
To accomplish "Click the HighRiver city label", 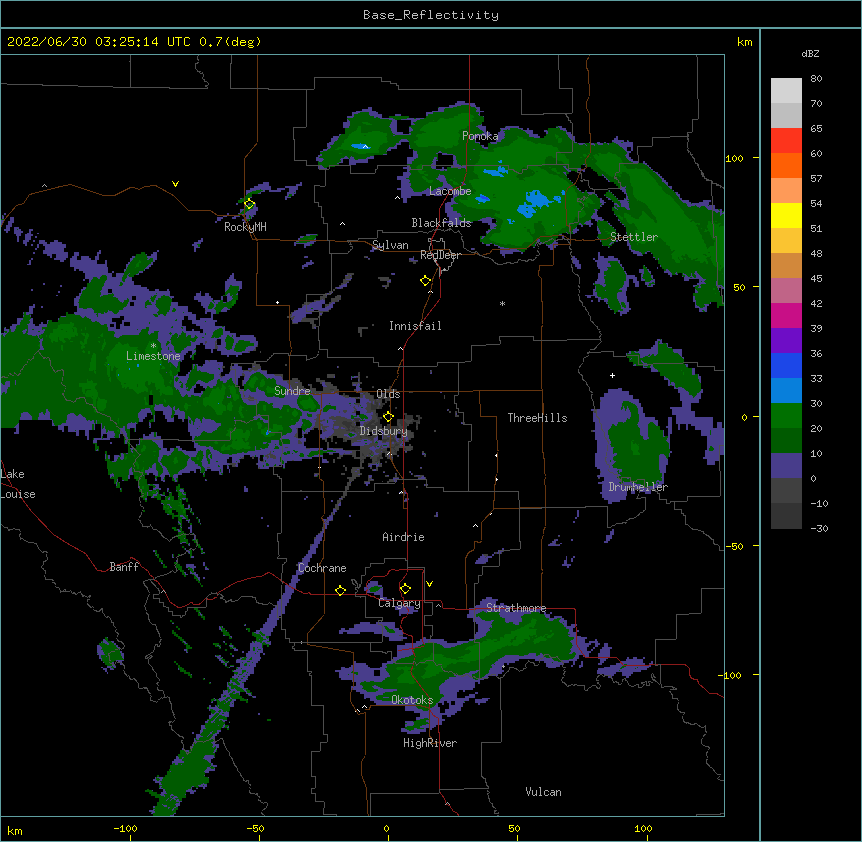I will coord(430,743).
